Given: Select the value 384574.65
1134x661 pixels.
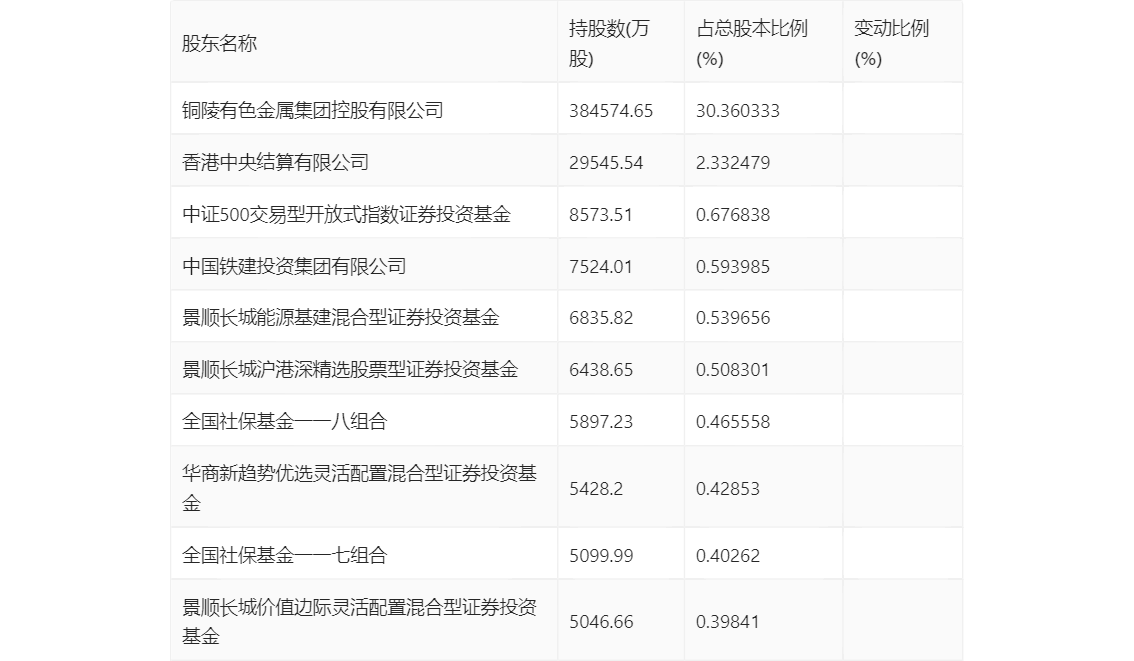Looking at the screenshot, I should pyautogui.click(x=610, y=111).
